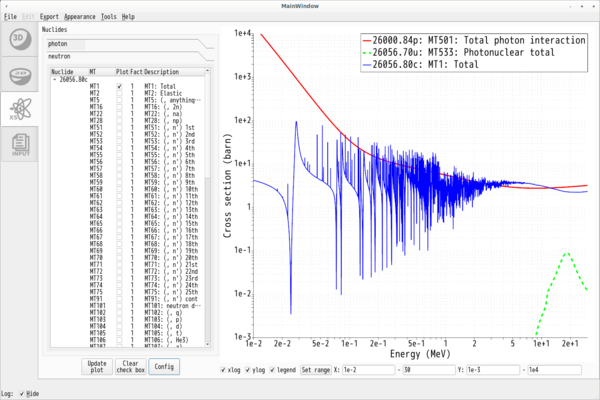Open the Tools menu
Image resolution: width=600 pixels, height=400 pixels.
tap(108, 17)
